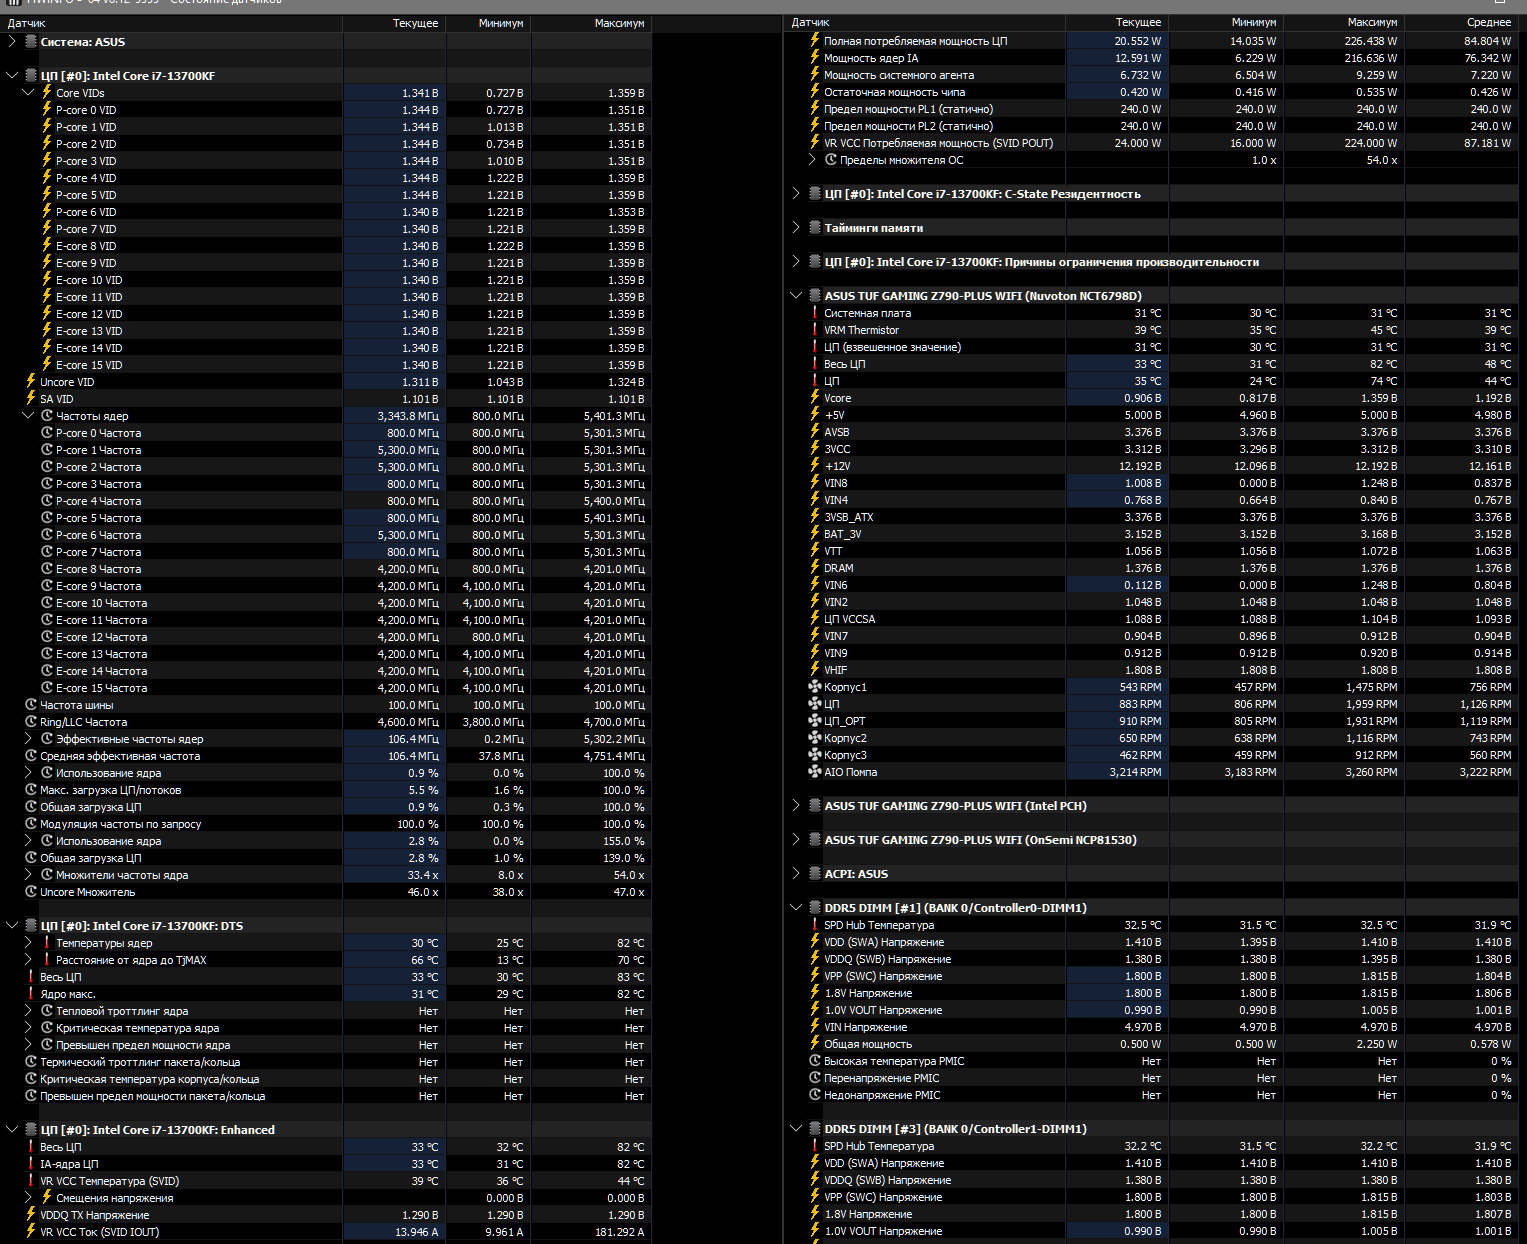Expand the ACPI: ASUS group

[x=796, y=874]
